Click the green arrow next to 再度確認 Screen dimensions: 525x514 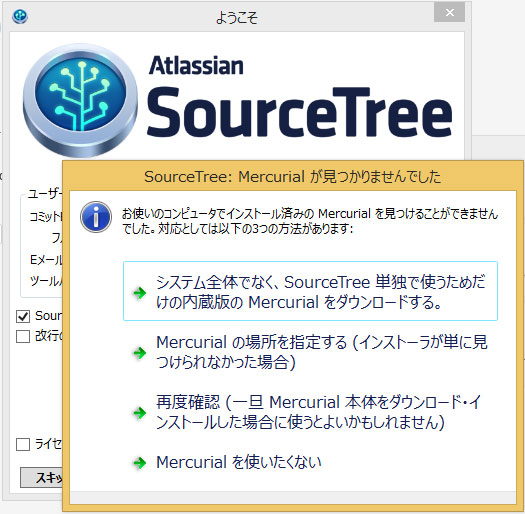(x=139, y=412)
